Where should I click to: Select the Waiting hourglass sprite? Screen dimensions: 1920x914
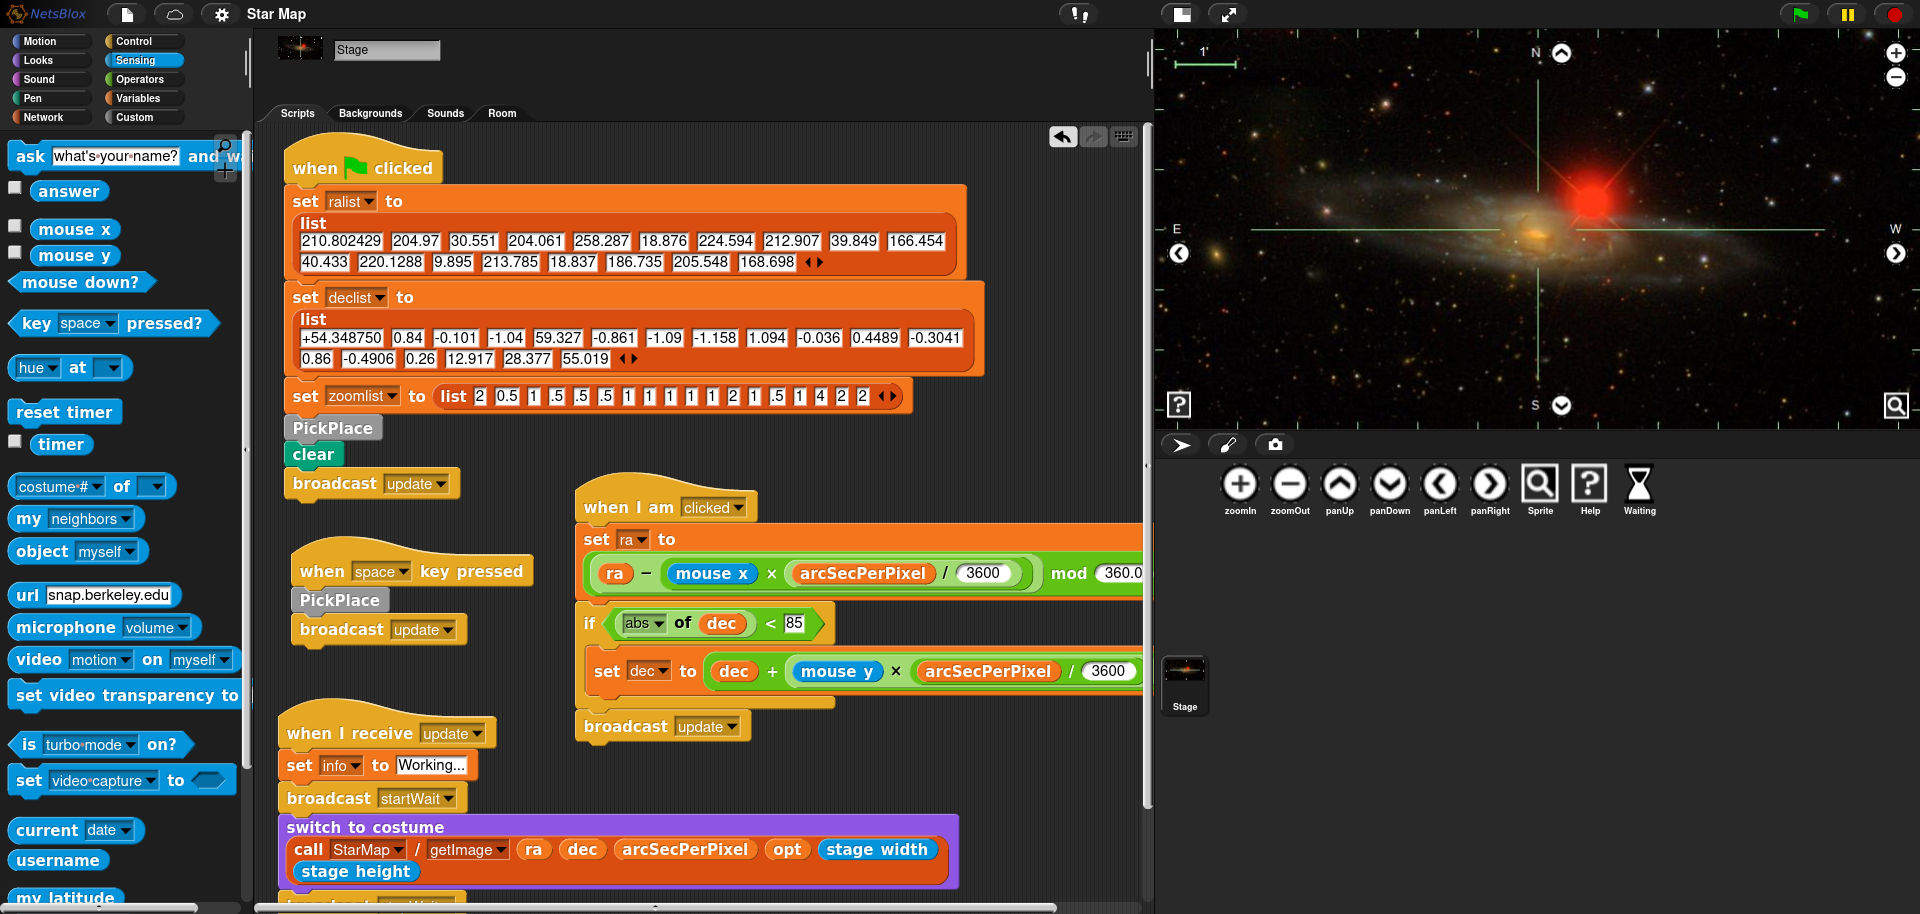[1639, 485]
